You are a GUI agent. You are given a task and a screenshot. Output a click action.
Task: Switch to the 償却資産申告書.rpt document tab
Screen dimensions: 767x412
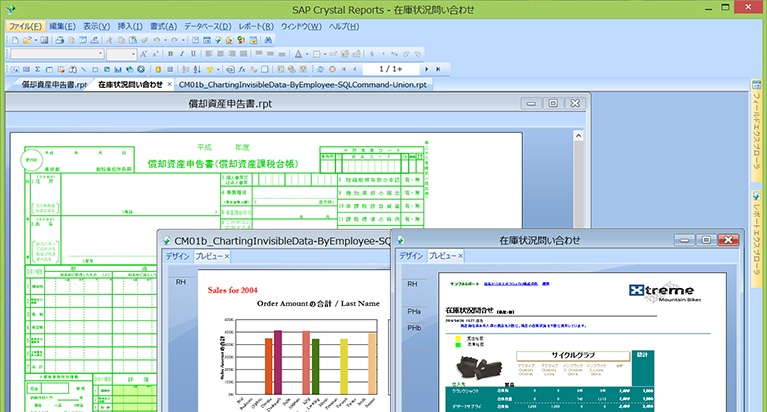pos(54,85)
